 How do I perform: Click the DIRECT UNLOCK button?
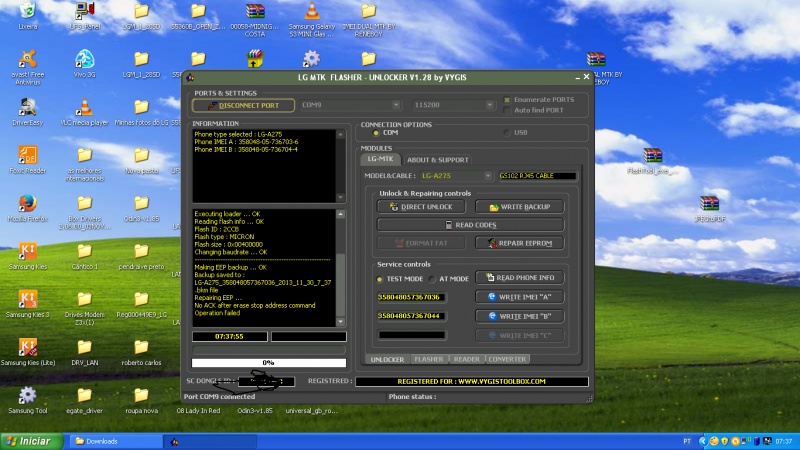click(x=421, y=207)
